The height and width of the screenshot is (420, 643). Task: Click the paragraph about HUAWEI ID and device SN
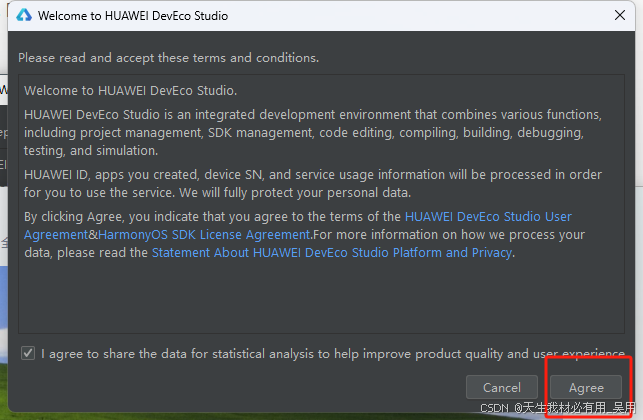[312, 183]
